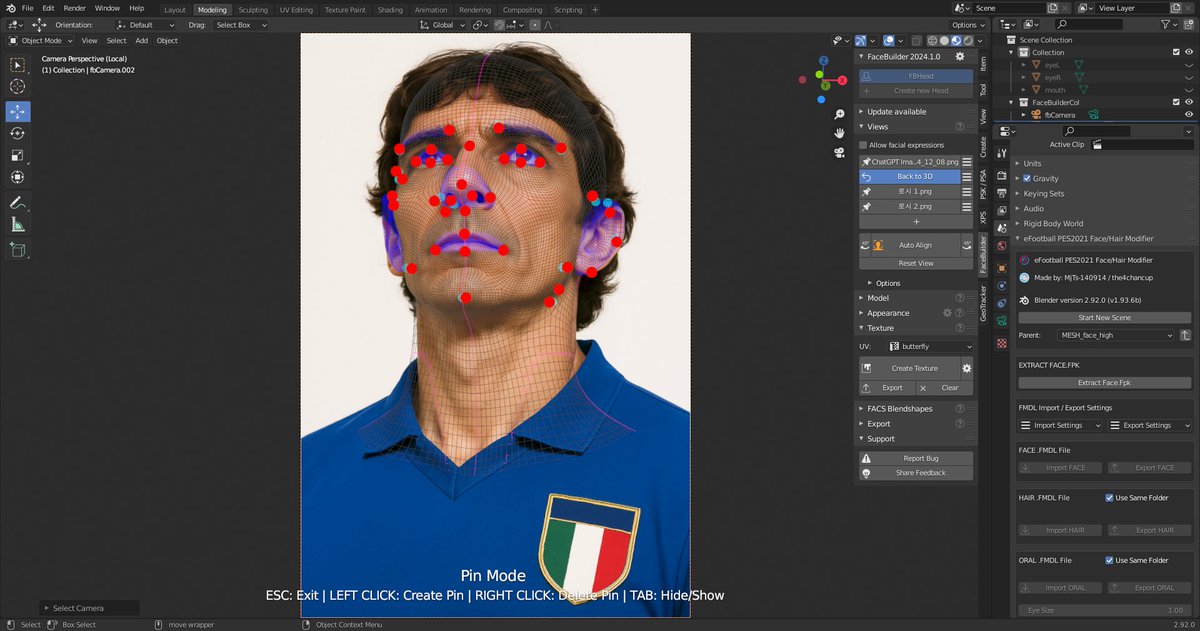Open the GeoTracker sidebar tab
The height and width of the screenshot is (631, 1200).
point(983,303)
